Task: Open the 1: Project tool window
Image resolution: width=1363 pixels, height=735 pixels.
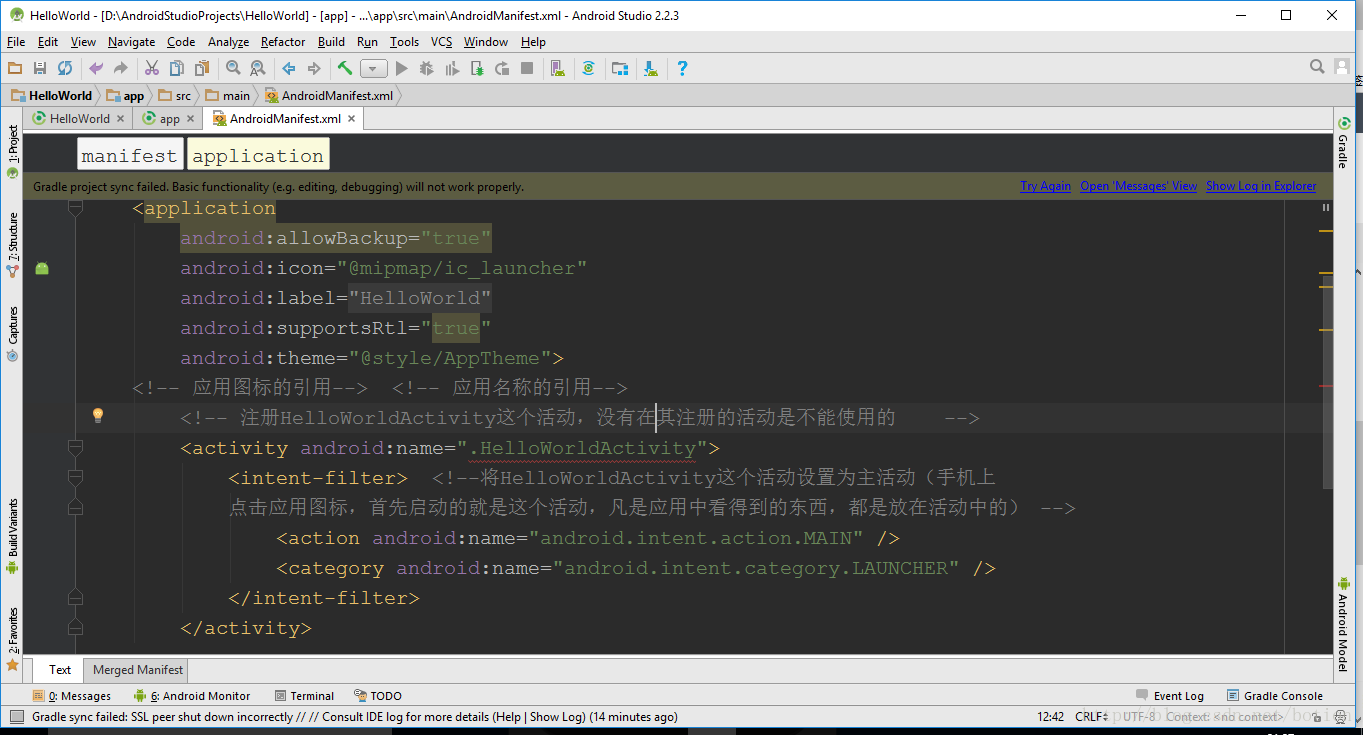Action: click(12, 152)
